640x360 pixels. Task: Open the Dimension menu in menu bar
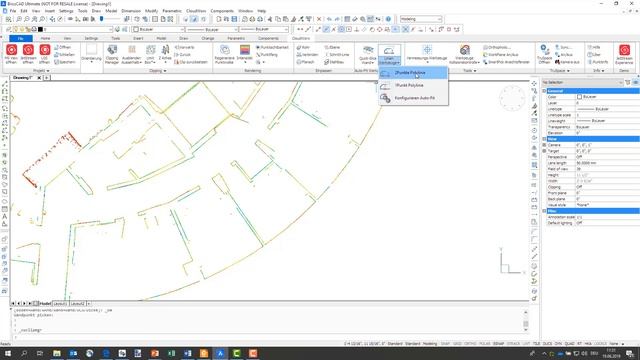click(131, 11)
